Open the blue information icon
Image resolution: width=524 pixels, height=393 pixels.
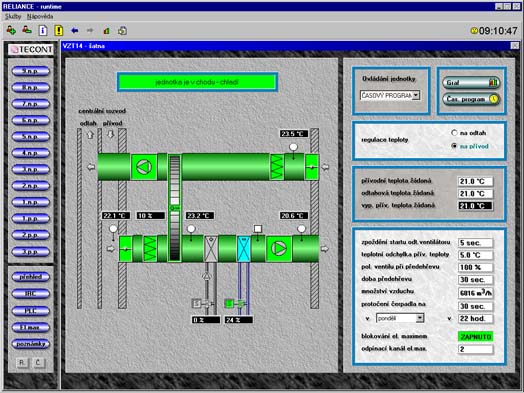(43, 31)
